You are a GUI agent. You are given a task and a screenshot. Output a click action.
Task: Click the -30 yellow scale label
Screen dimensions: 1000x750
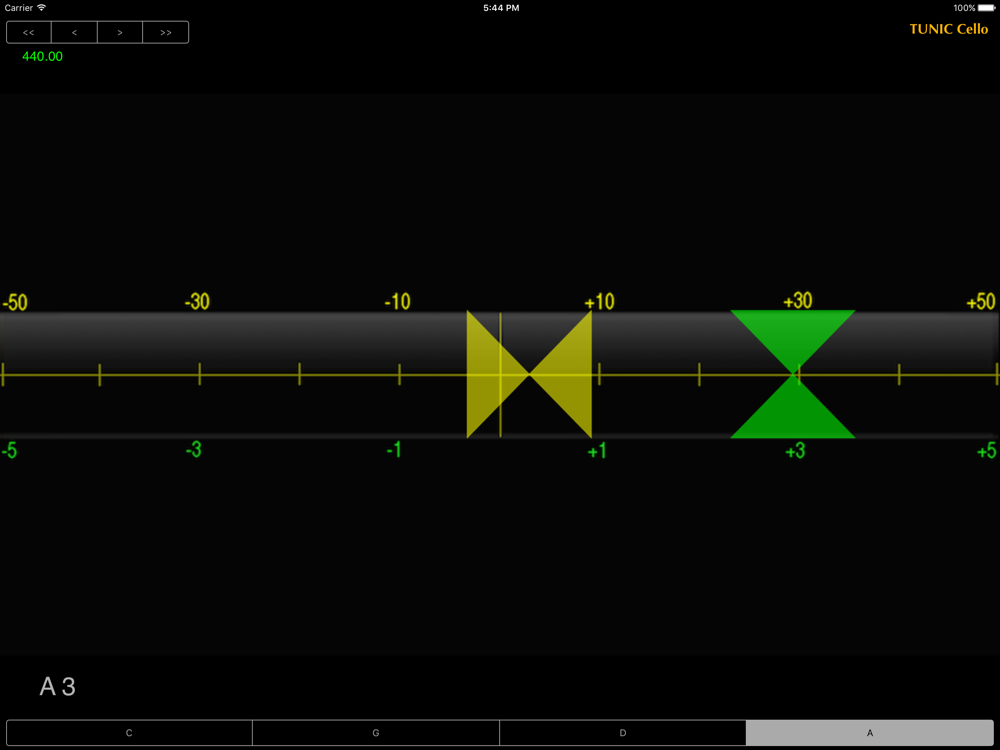tap(197, 302)
